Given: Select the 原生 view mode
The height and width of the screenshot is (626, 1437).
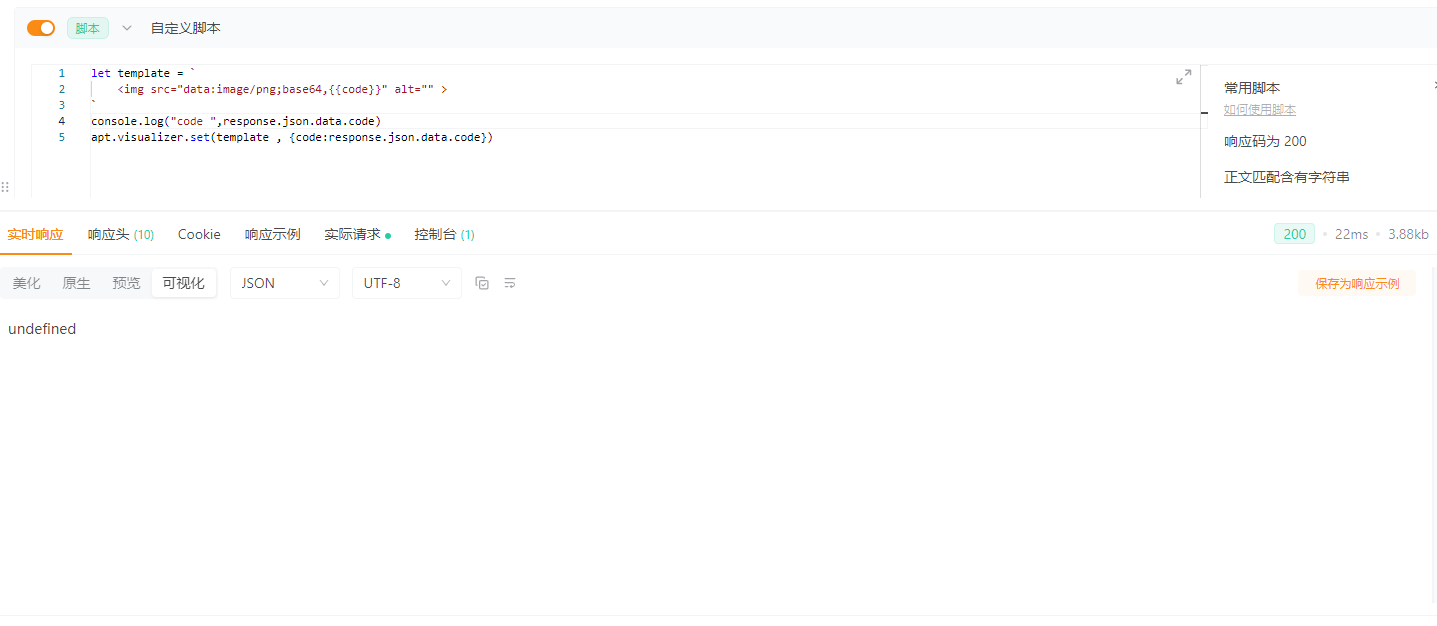Looking at the screenshot, I should (x=76, y=283).
